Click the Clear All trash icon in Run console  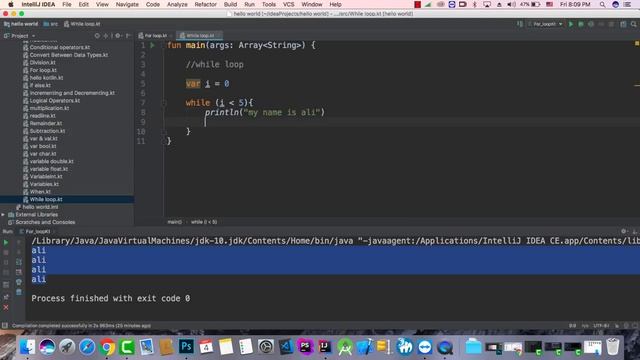pos(19,292)
